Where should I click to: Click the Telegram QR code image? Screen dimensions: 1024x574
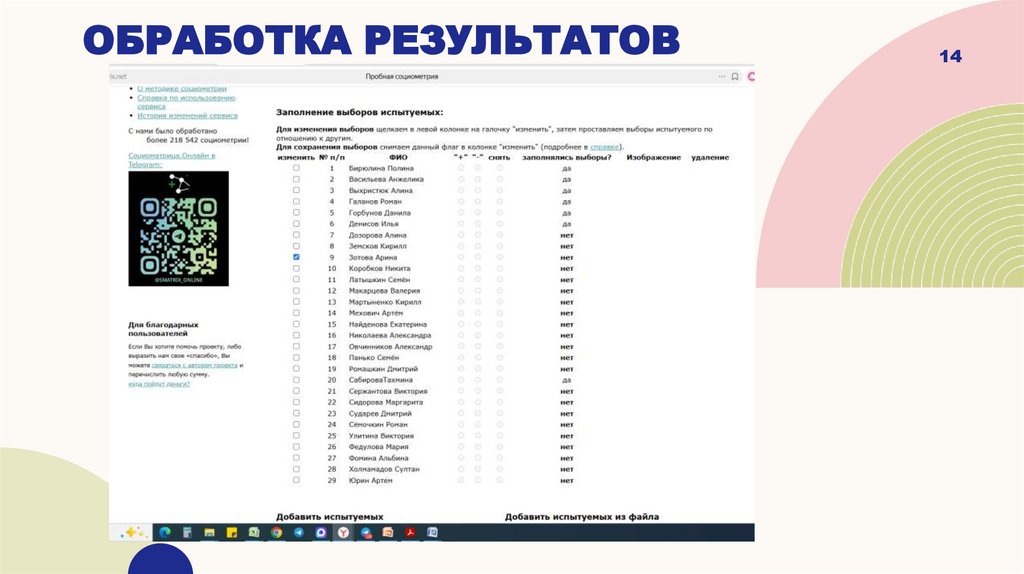178,229
